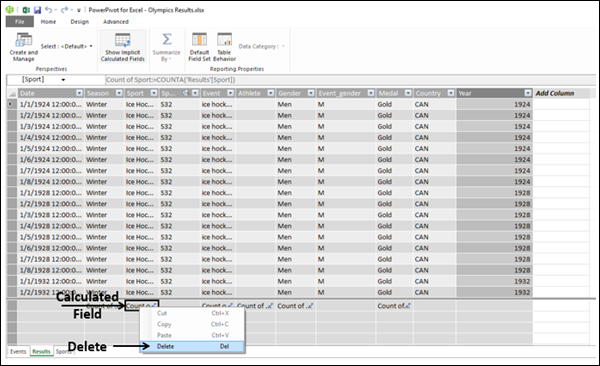Open the Table Behavior icon
The width and height of the screenshot is (600, 366).
[224, 39]
